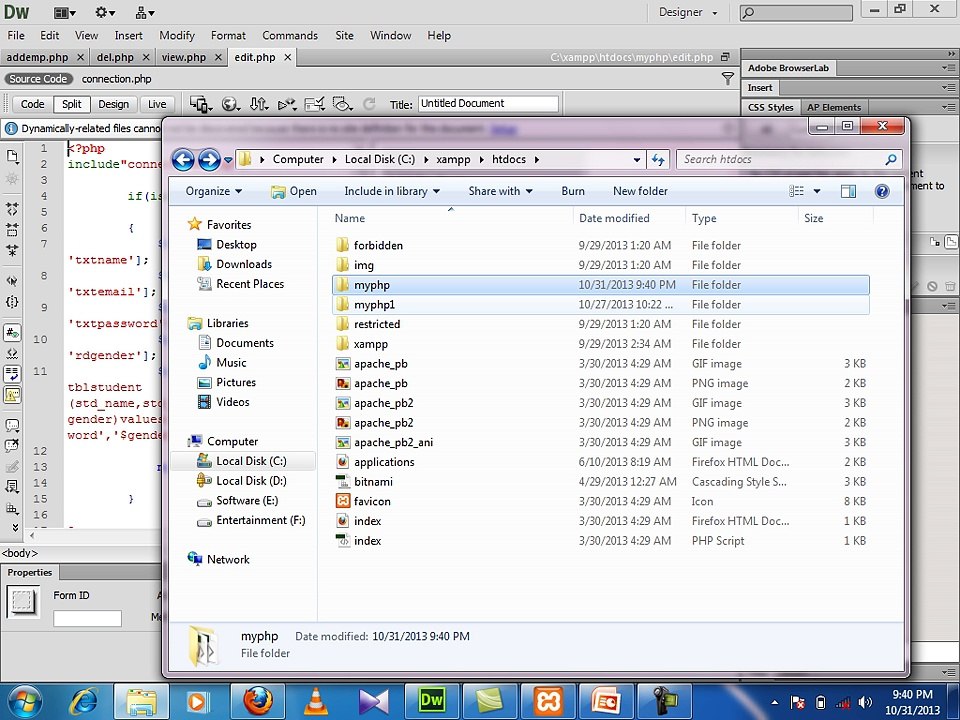Switch to the view.php tab
Viewport: 960px width, 720px height.
click(x=184, y=58)
